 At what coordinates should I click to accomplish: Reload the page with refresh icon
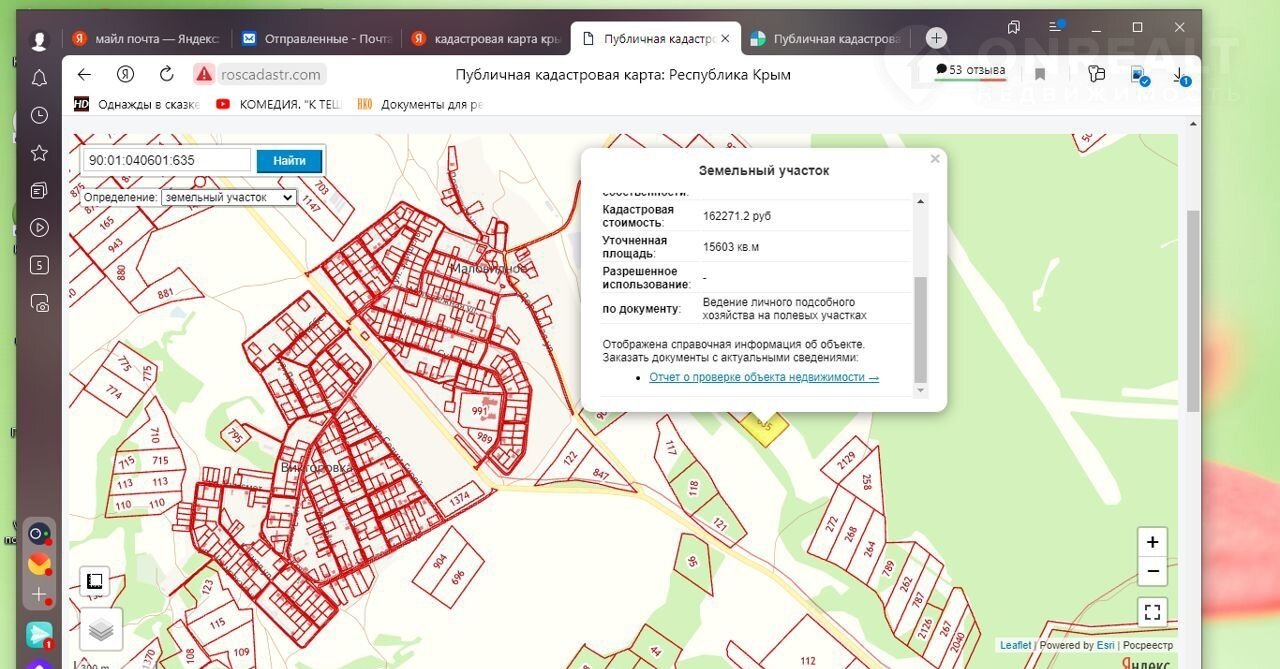(167, 74)
